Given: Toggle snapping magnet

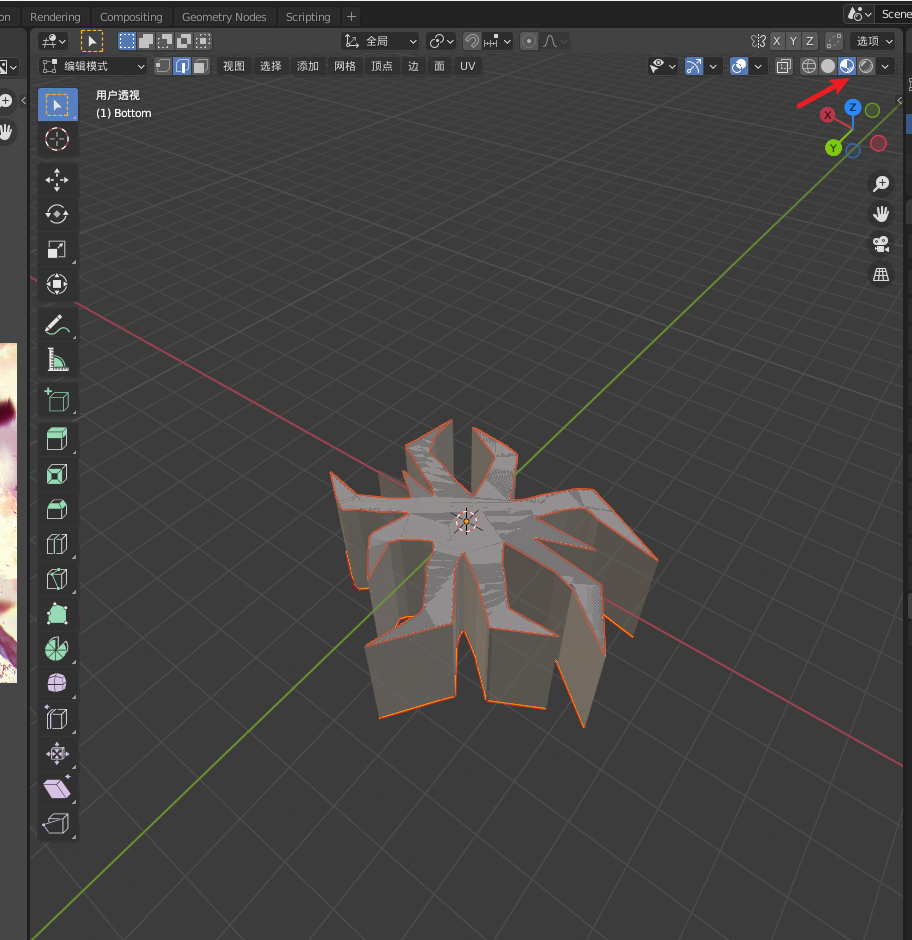Looking at the screenshot, I should [472, 41].
